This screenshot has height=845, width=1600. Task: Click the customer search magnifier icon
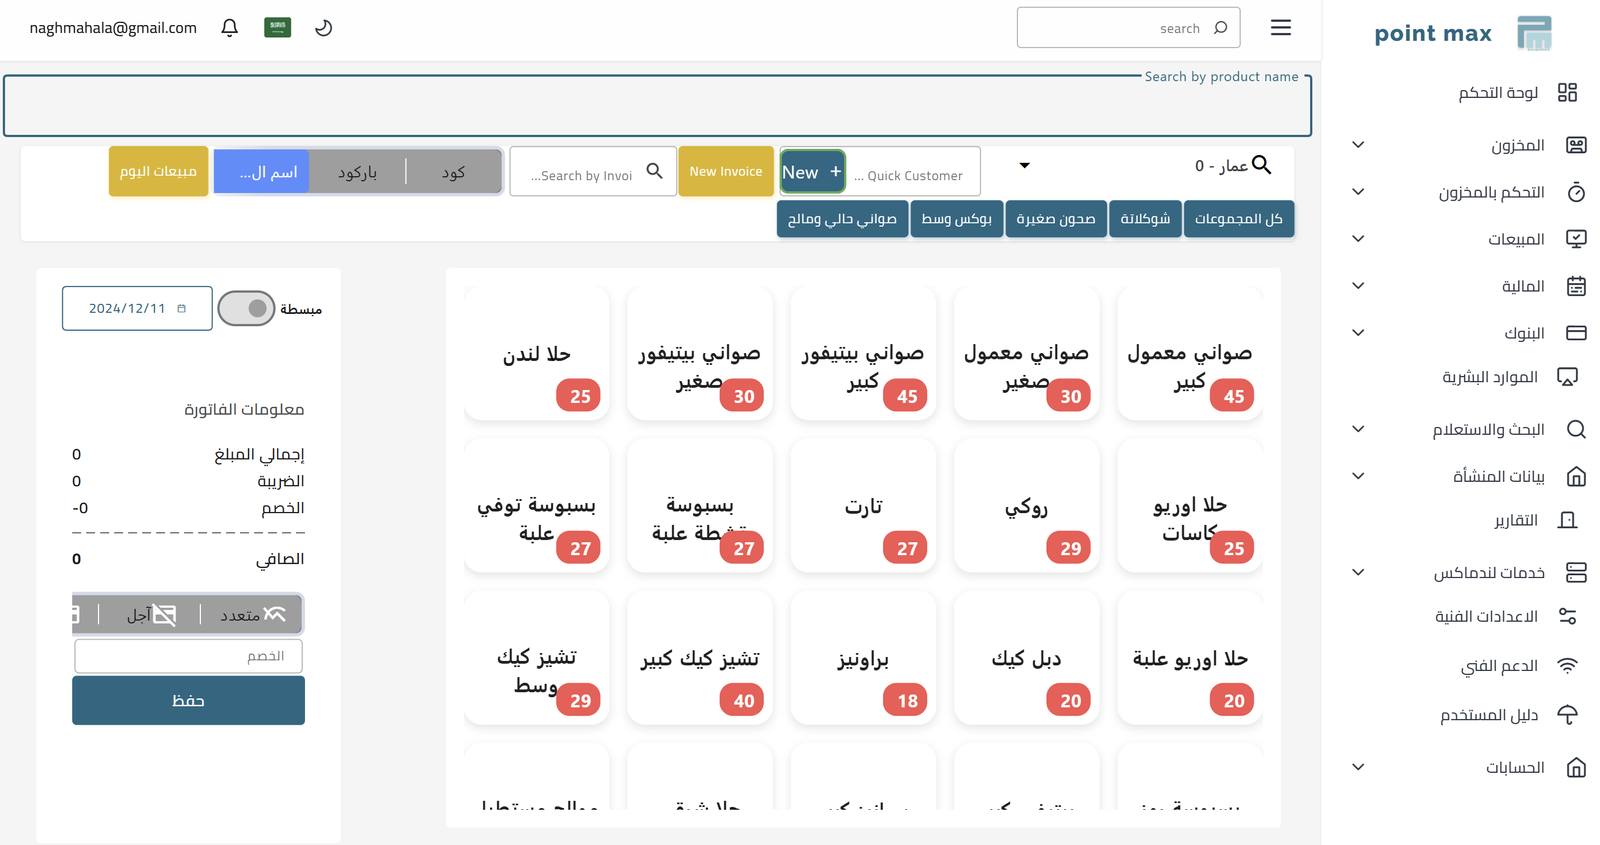pos(1261,166)
